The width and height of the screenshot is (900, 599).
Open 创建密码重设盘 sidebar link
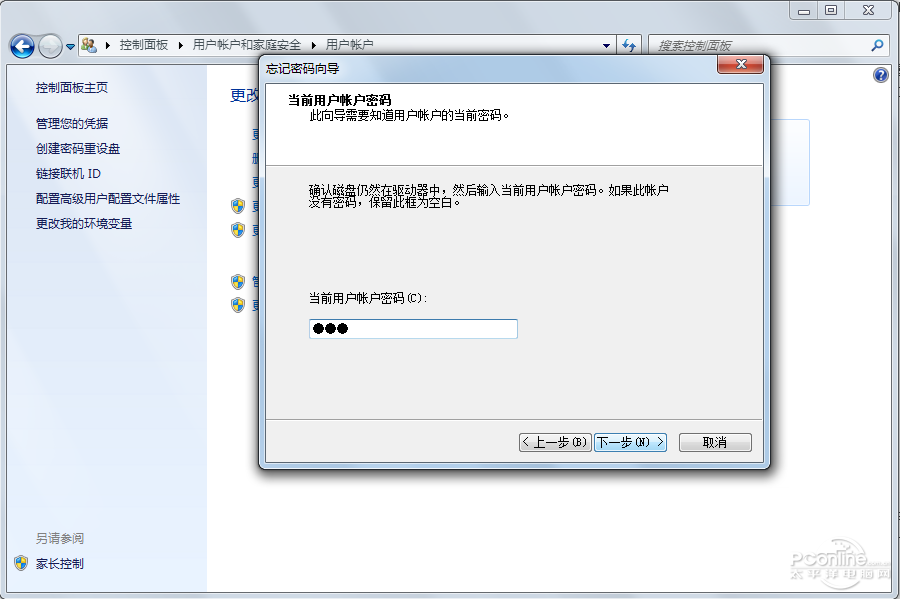pos(78,148)
